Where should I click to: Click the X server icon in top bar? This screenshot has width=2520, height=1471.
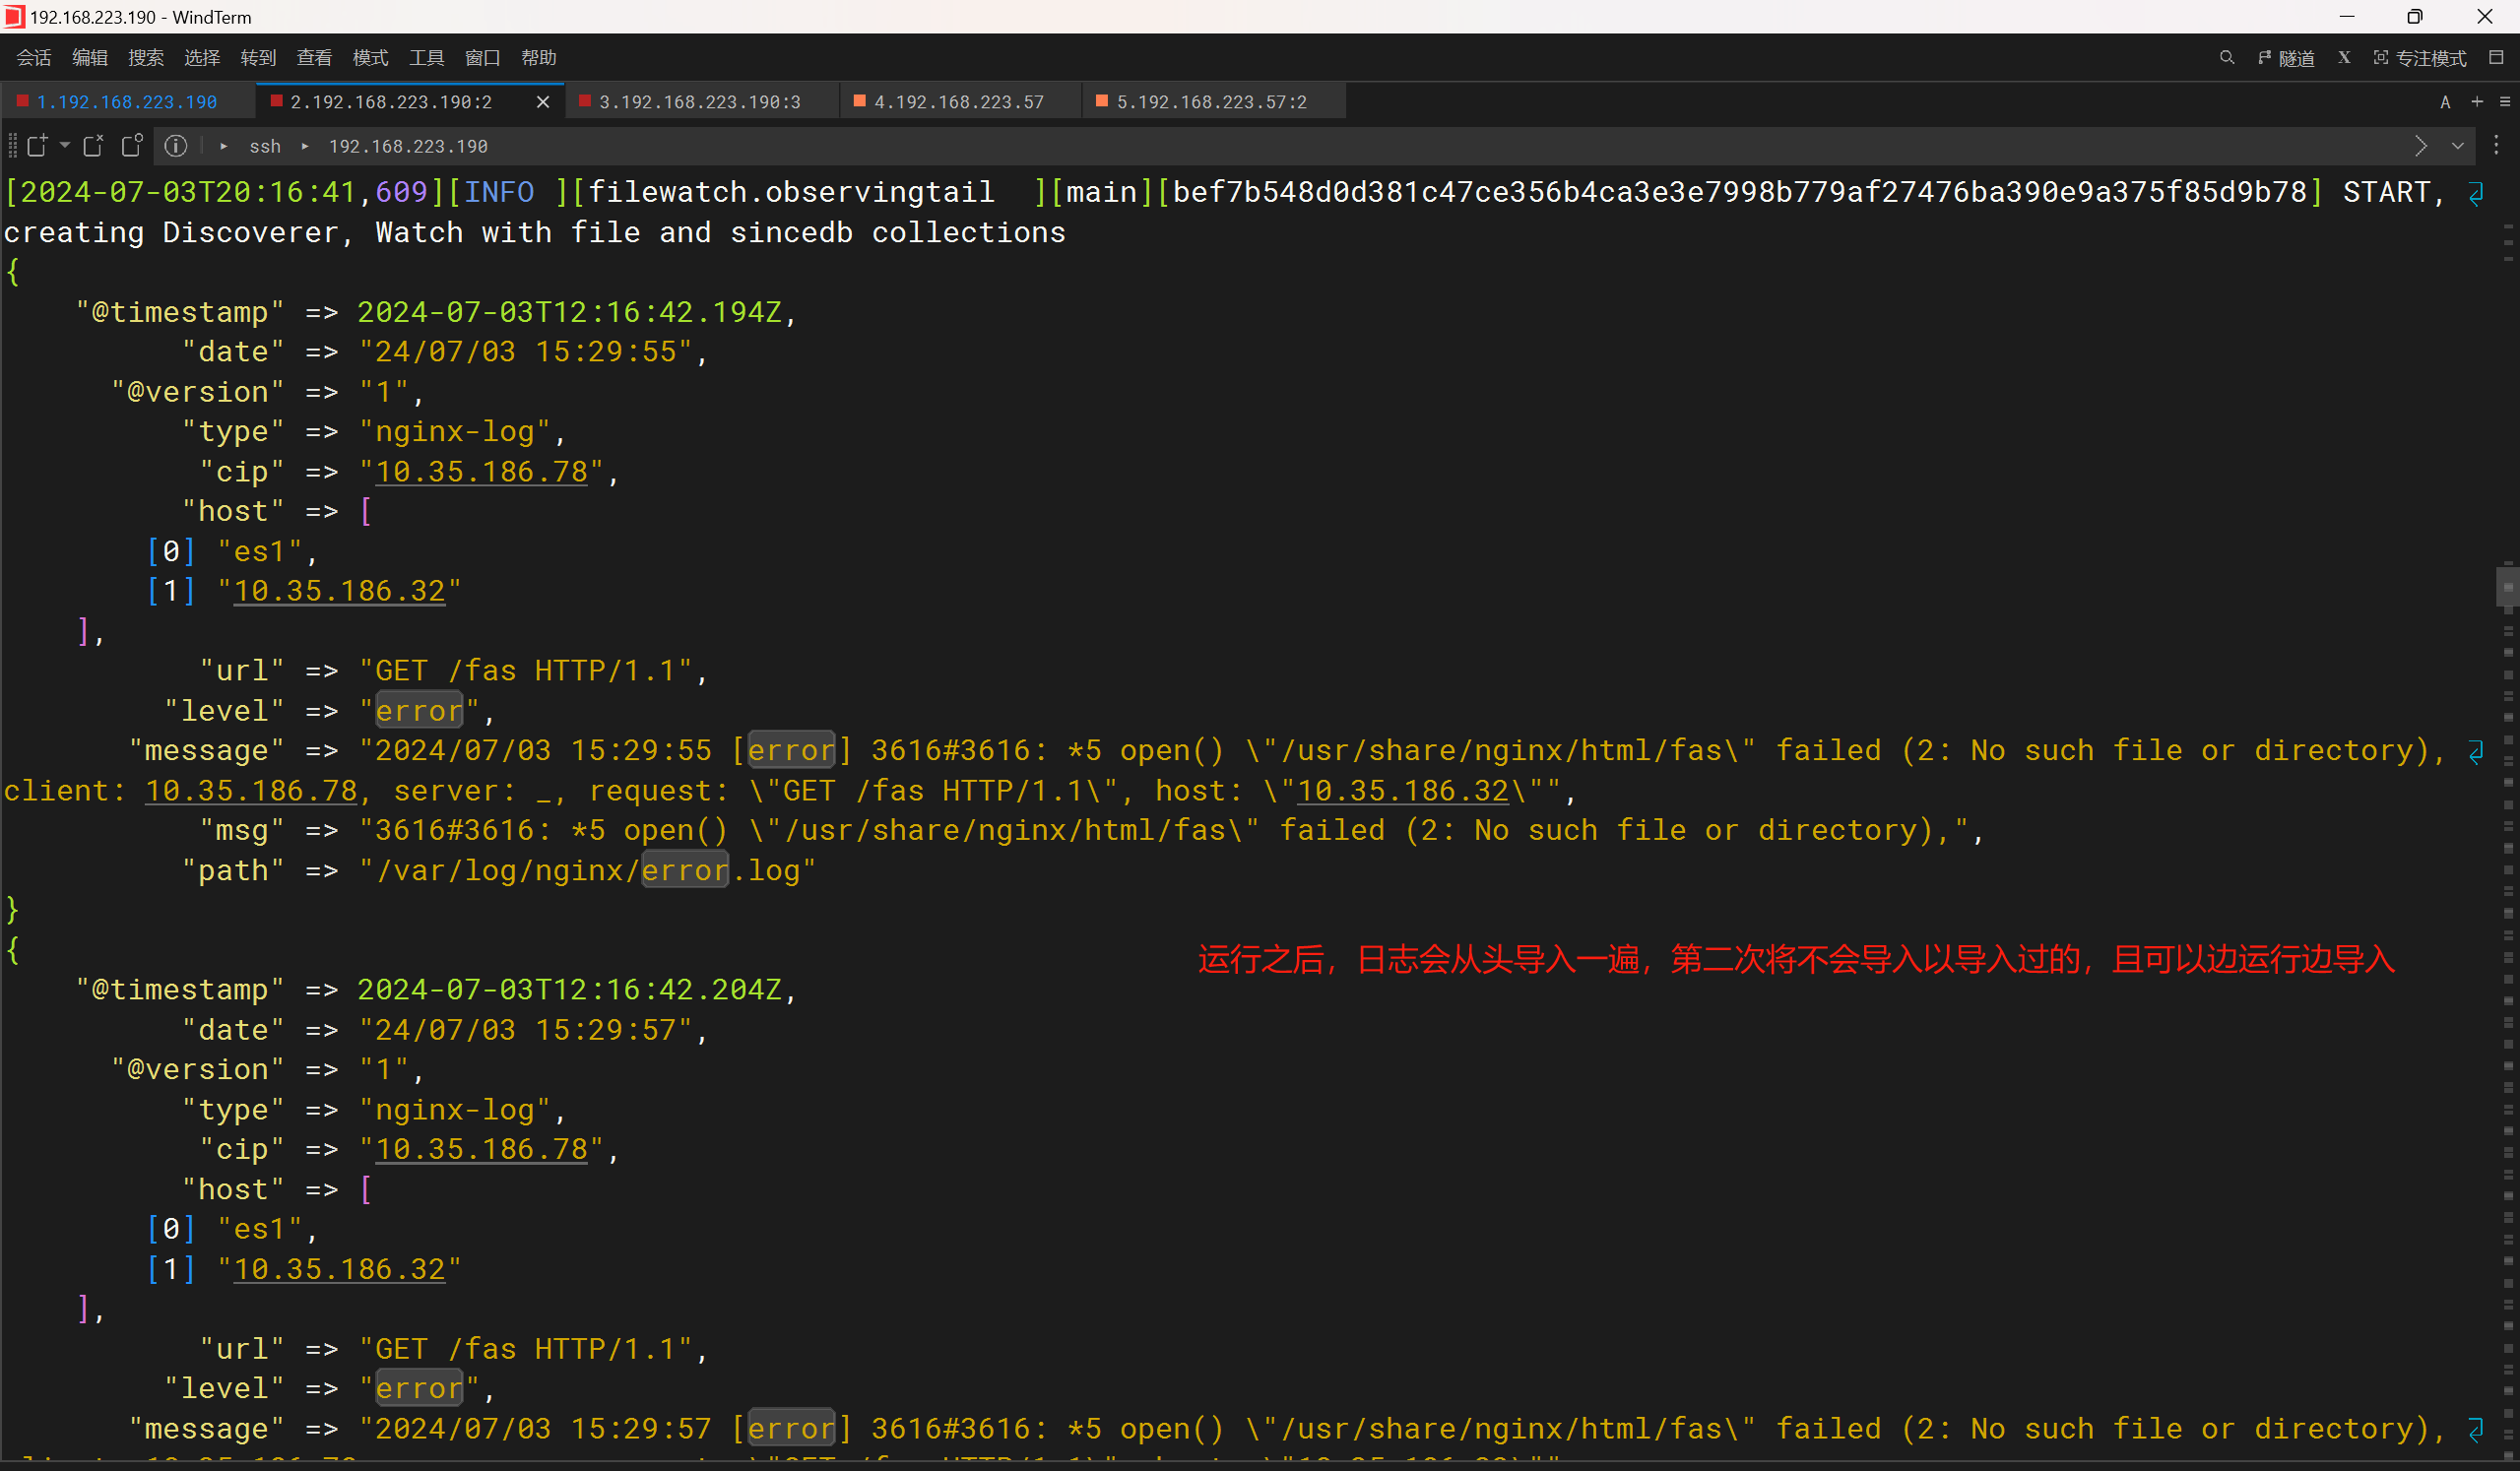pos(2344,58)
